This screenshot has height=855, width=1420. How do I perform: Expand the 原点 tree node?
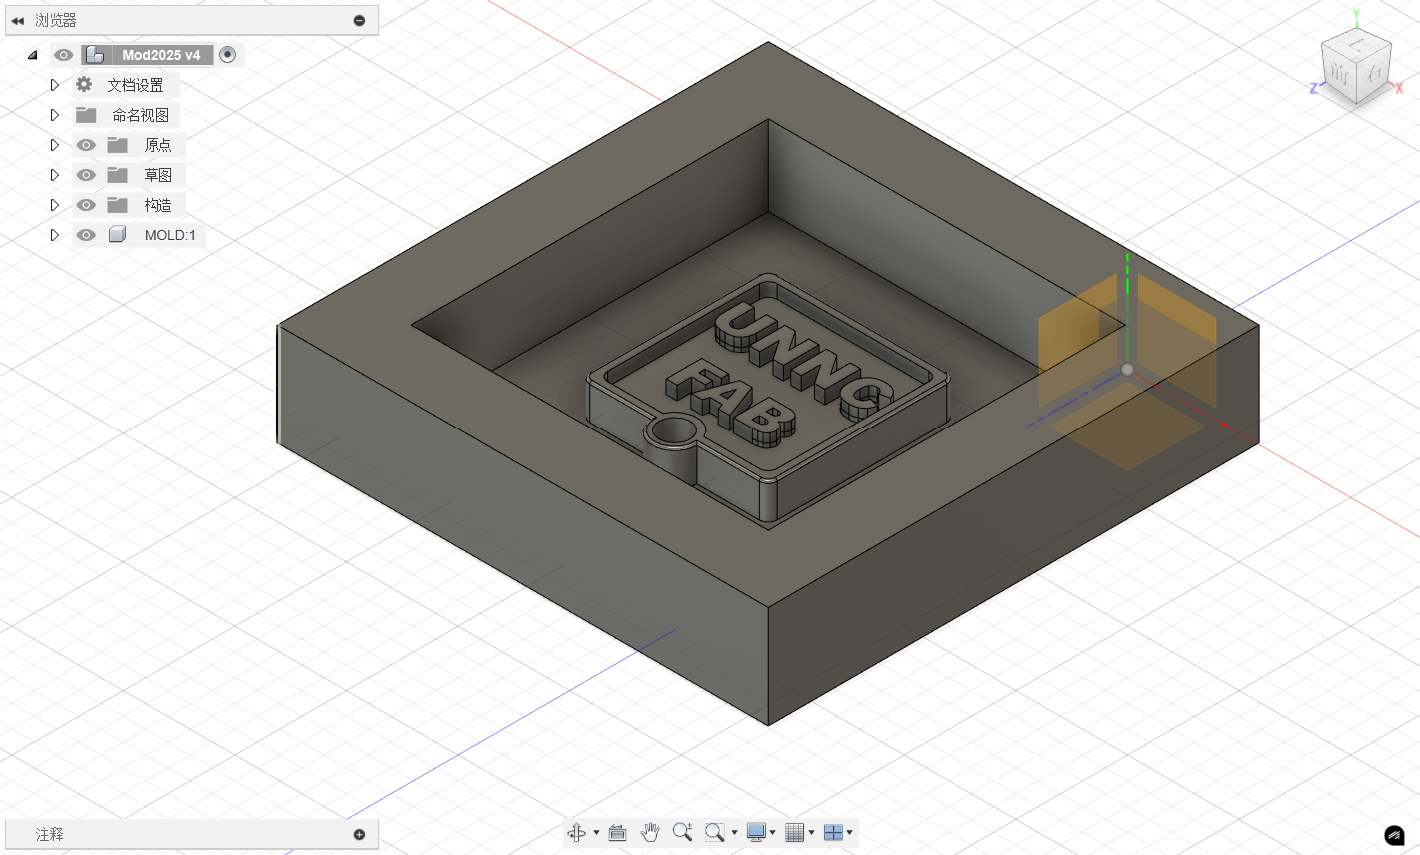[x=55, y=145]
